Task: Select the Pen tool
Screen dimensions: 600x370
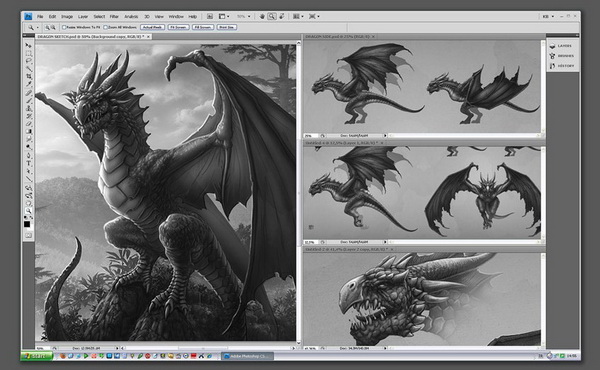Action: (x=28, y=156)
